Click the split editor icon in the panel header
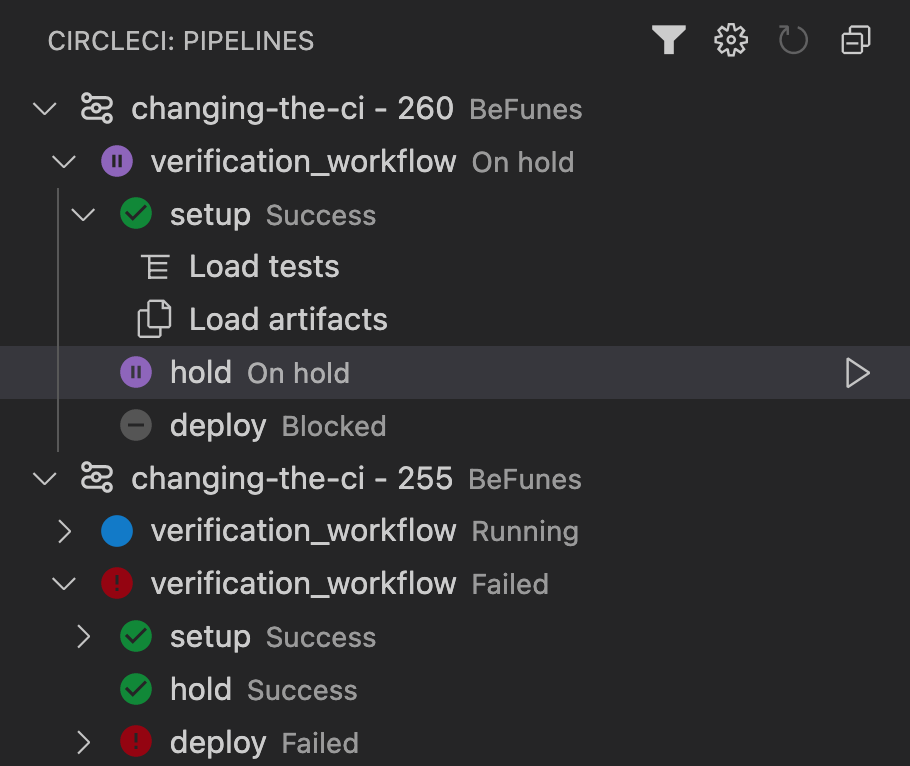 (855, 40)
